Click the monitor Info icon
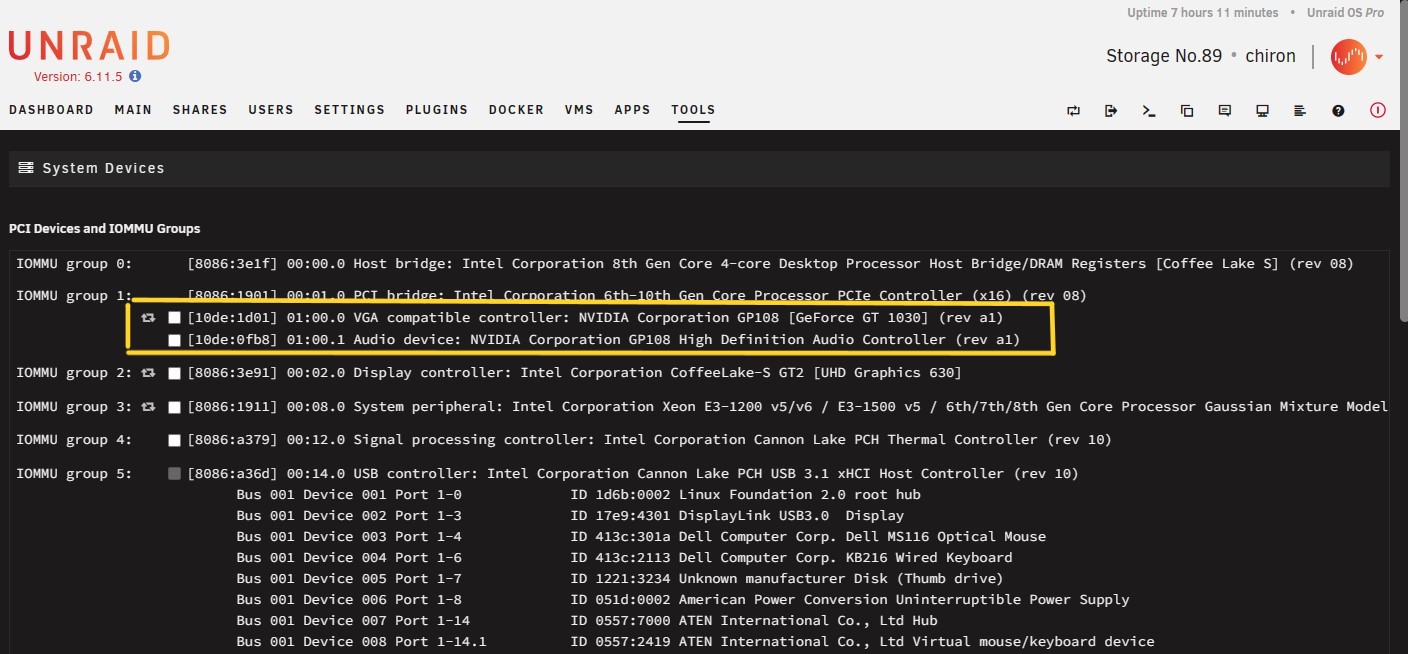Screen dimensions: 1408x654 pos(1263,111)
